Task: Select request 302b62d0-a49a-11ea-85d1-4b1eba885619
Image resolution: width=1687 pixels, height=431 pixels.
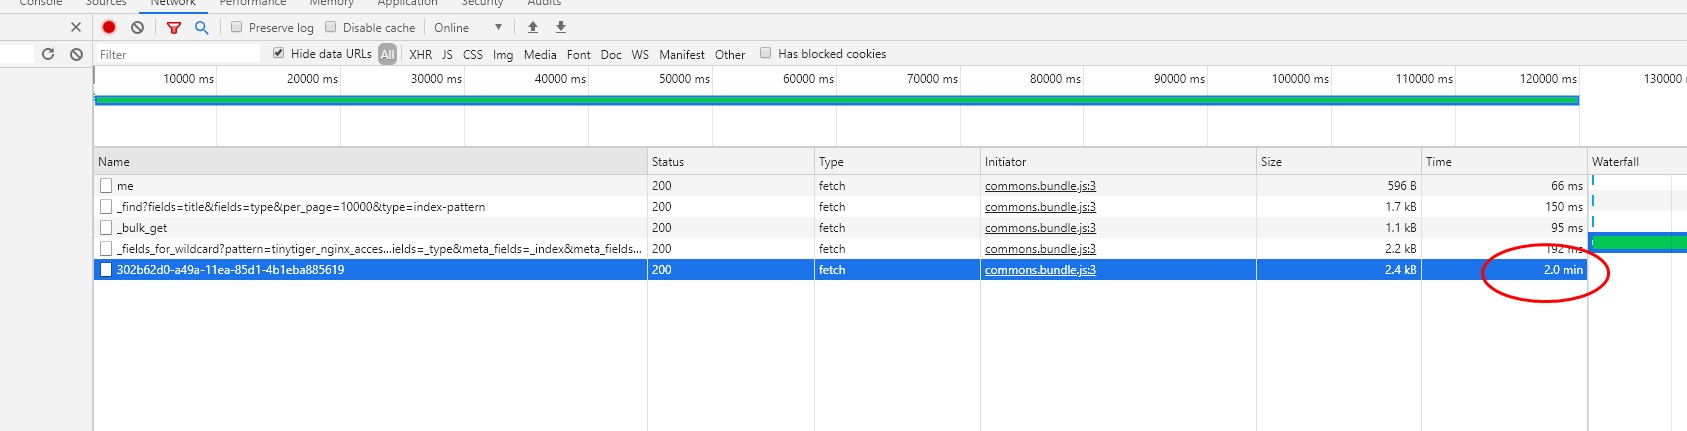Action: [840, 270]
